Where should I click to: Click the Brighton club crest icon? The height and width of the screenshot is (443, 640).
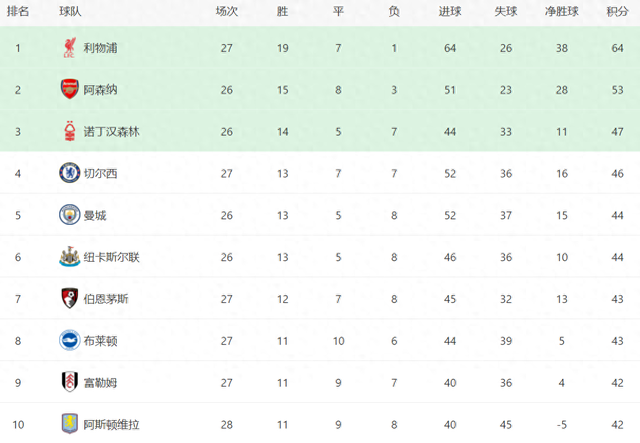coord(70,341)
